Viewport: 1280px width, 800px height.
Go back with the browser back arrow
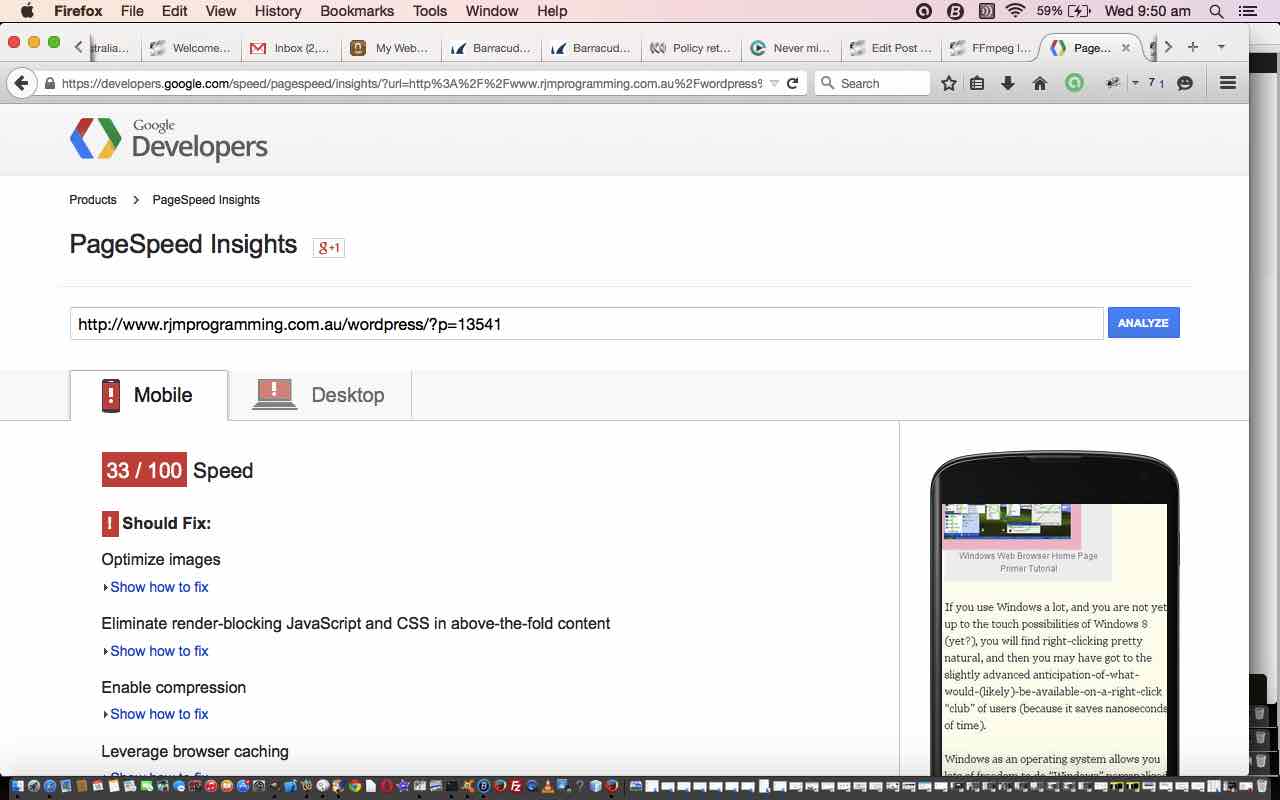point(22,84)
